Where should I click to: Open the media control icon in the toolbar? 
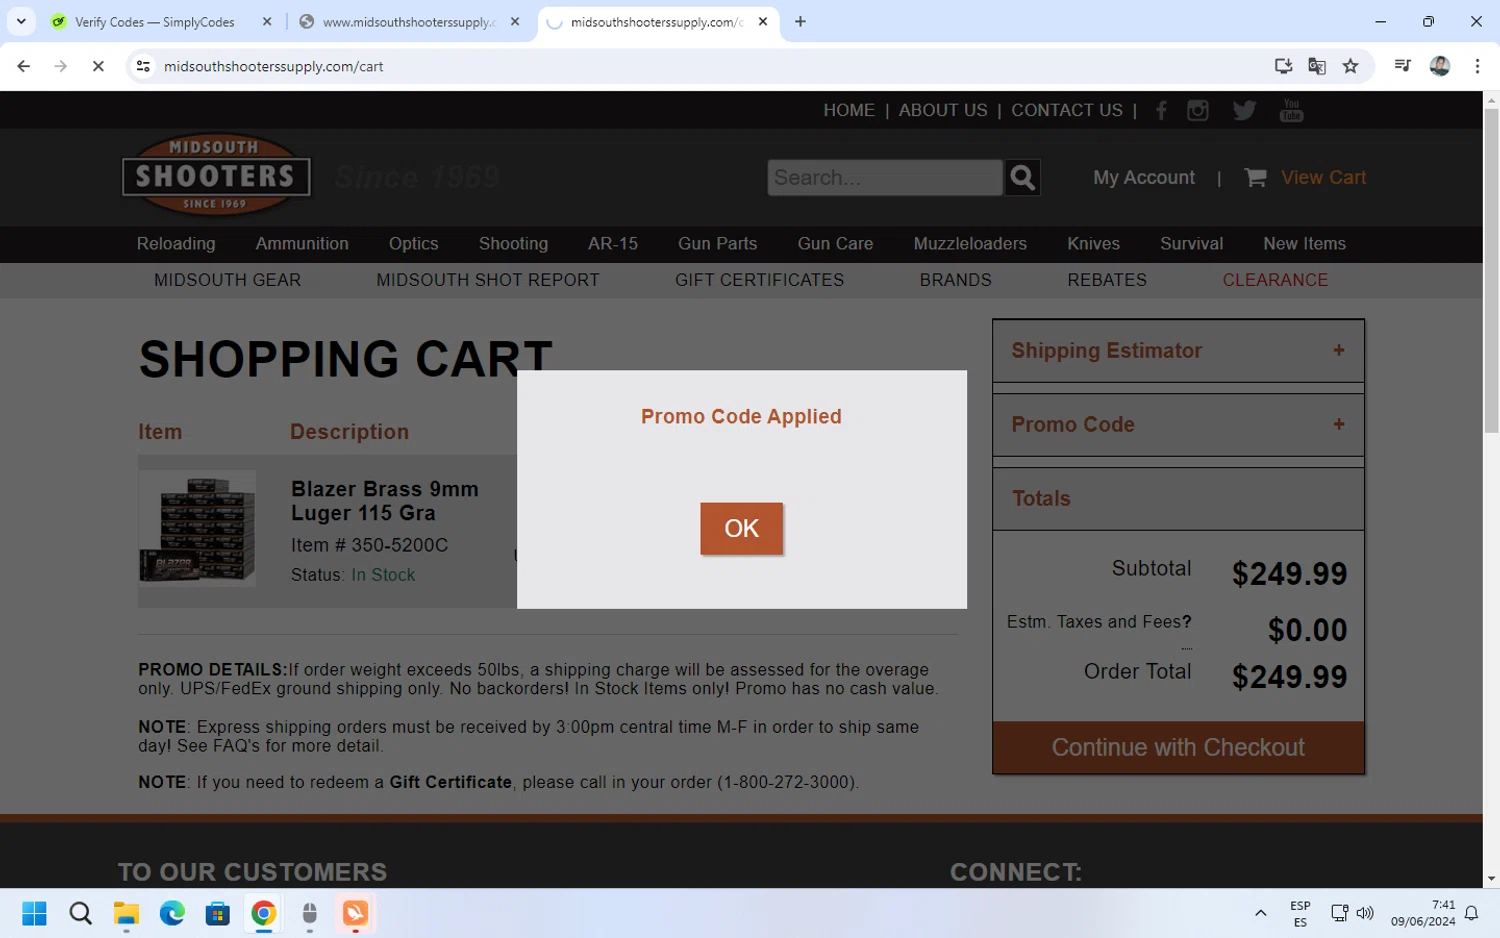[1402, 66]
